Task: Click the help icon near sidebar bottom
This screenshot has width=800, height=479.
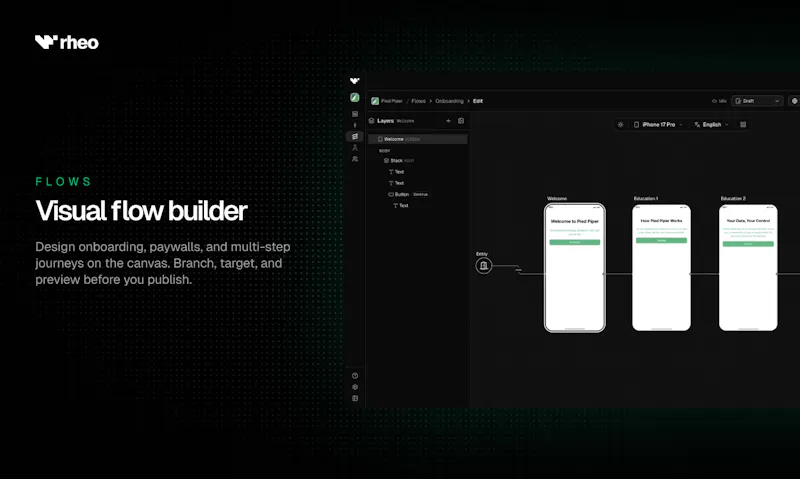Action: pos(355,376)
